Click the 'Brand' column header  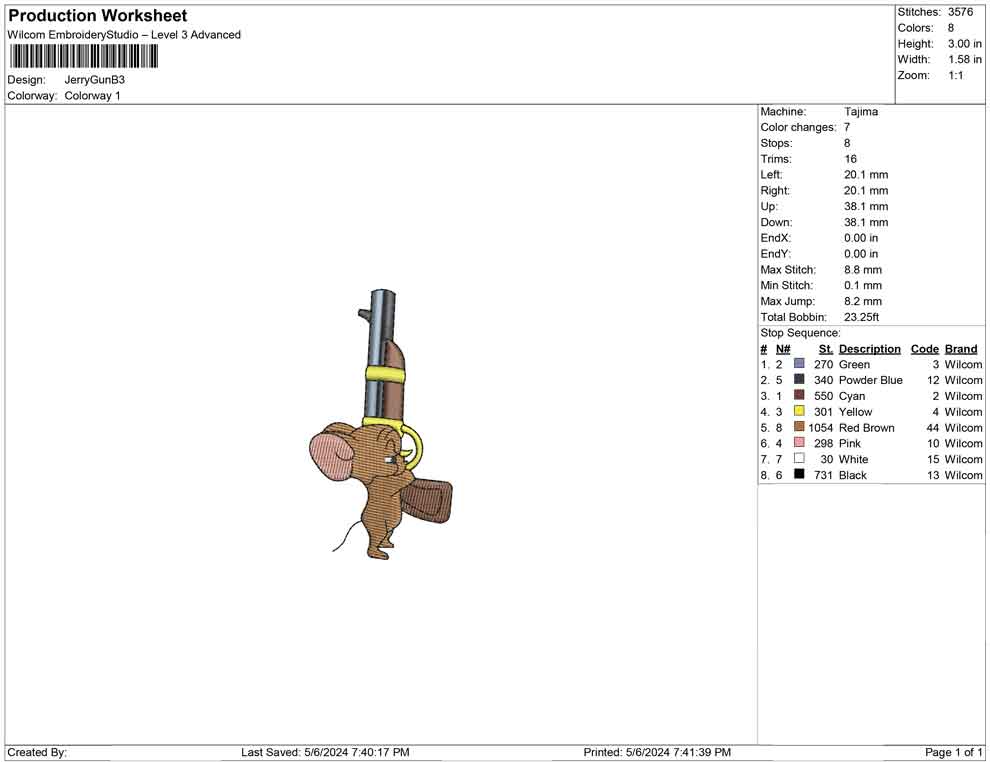[x=961, y=348]
